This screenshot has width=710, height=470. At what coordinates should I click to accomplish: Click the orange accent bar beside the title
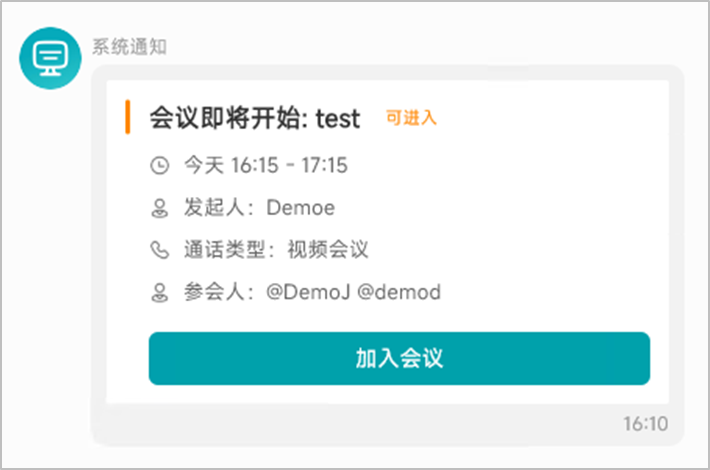click(128, 117)
